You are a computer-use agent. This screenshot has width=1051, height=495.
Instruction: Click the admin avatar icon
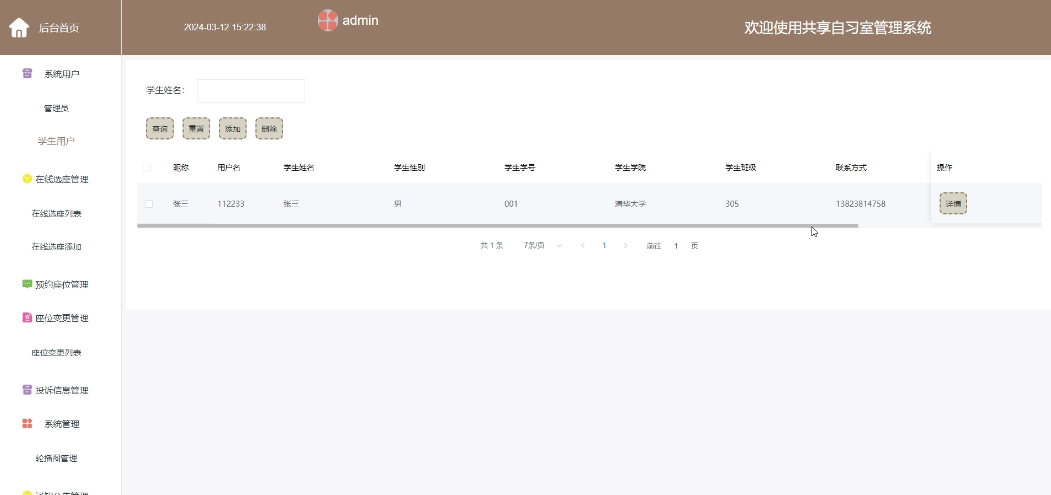[x=327, y=20]
